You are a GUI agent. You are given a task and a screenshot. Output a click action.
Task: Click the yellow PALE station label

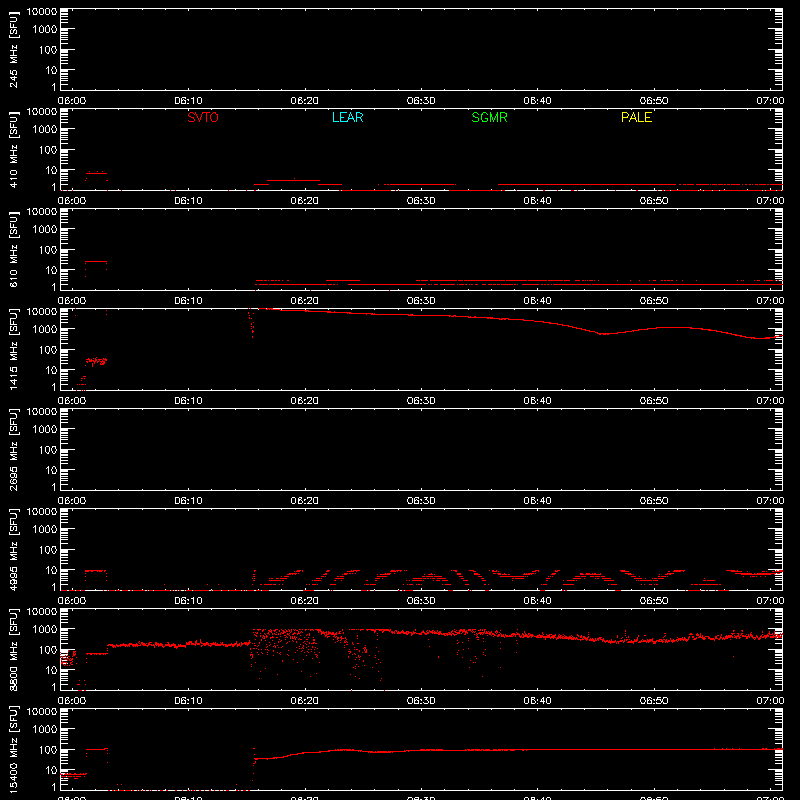click(636, 117)
